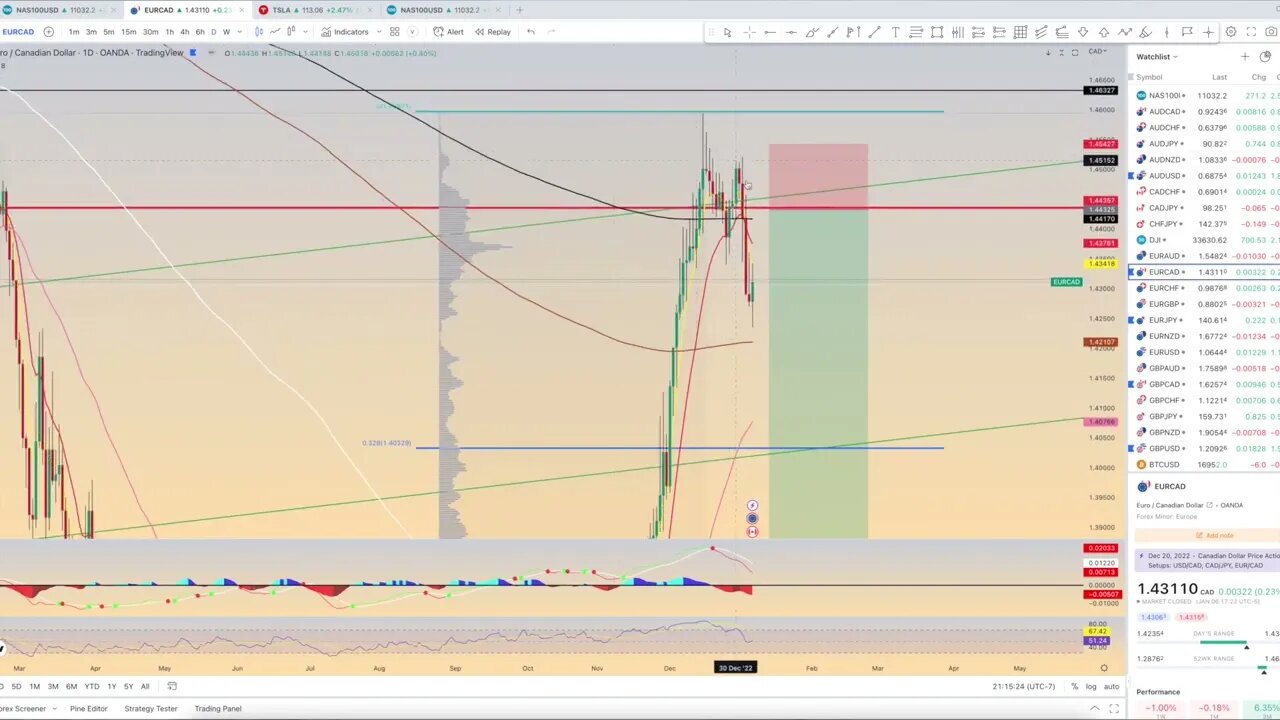Expand the timeframe dropdown arrow
1280x720 pixels.
coord(240,32)
